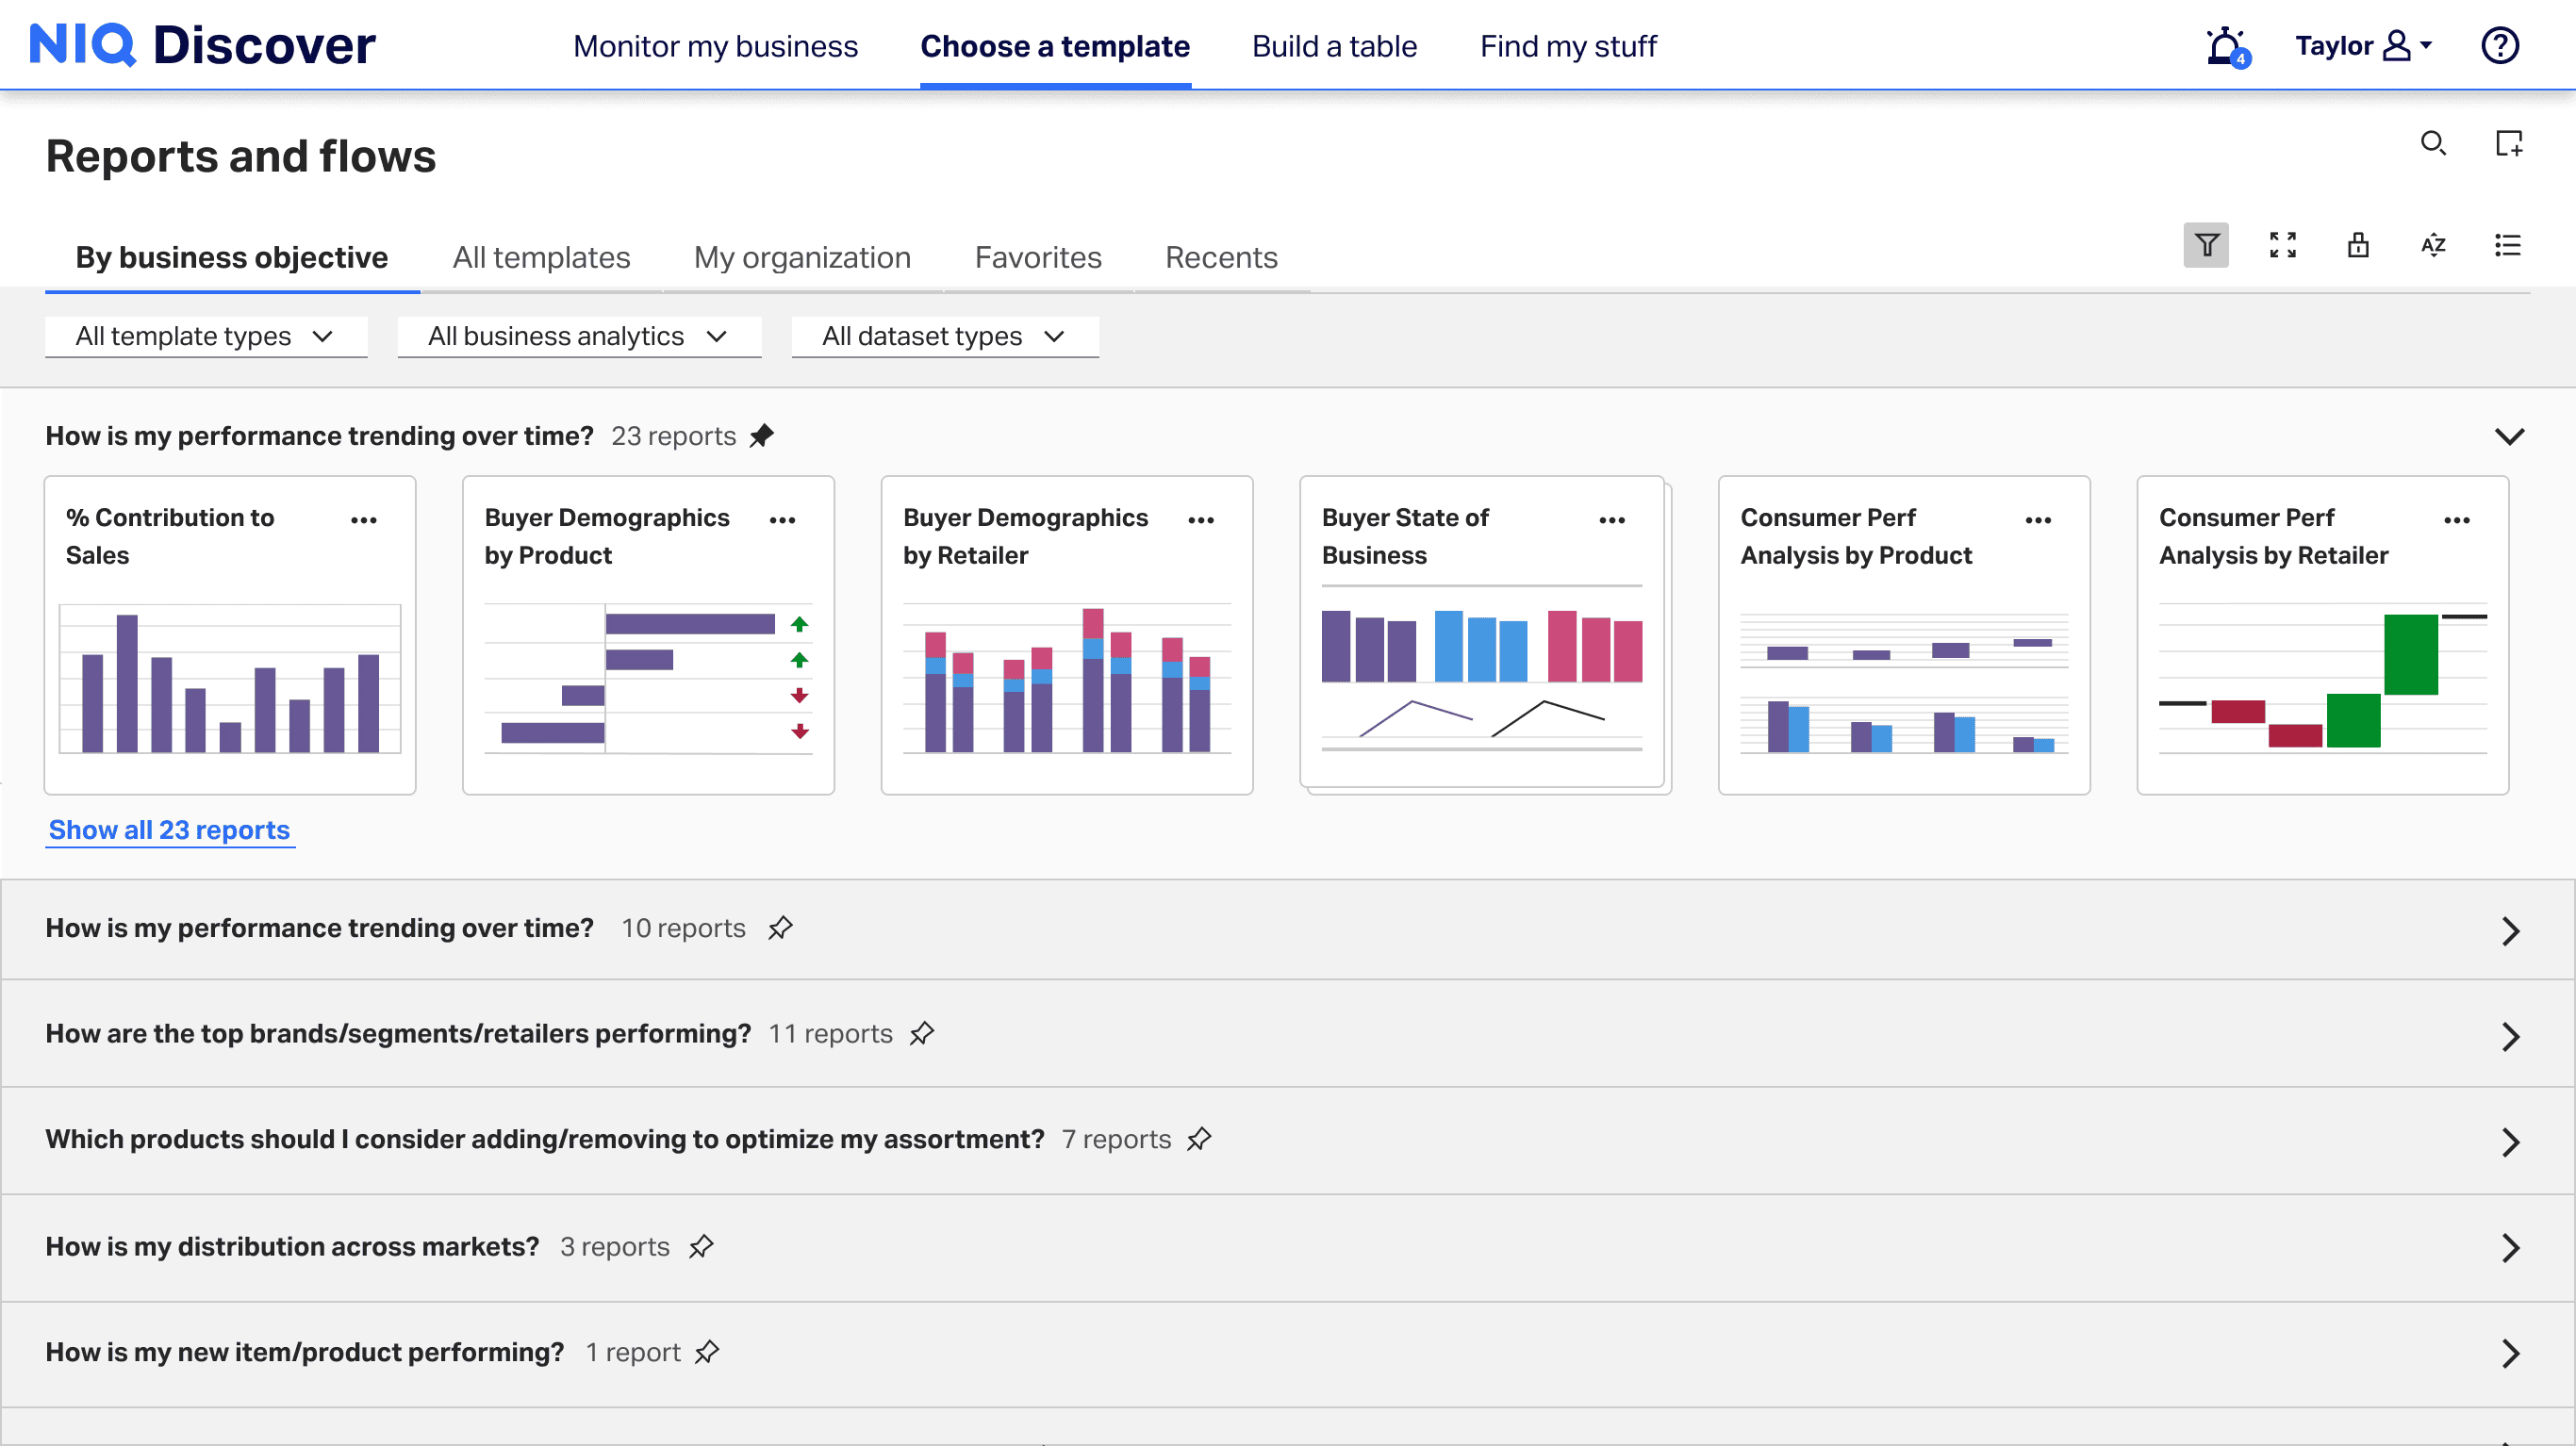Click the fullscreen expand icon
The image size is (2576, 1446).
click(x=2282, y=245)
